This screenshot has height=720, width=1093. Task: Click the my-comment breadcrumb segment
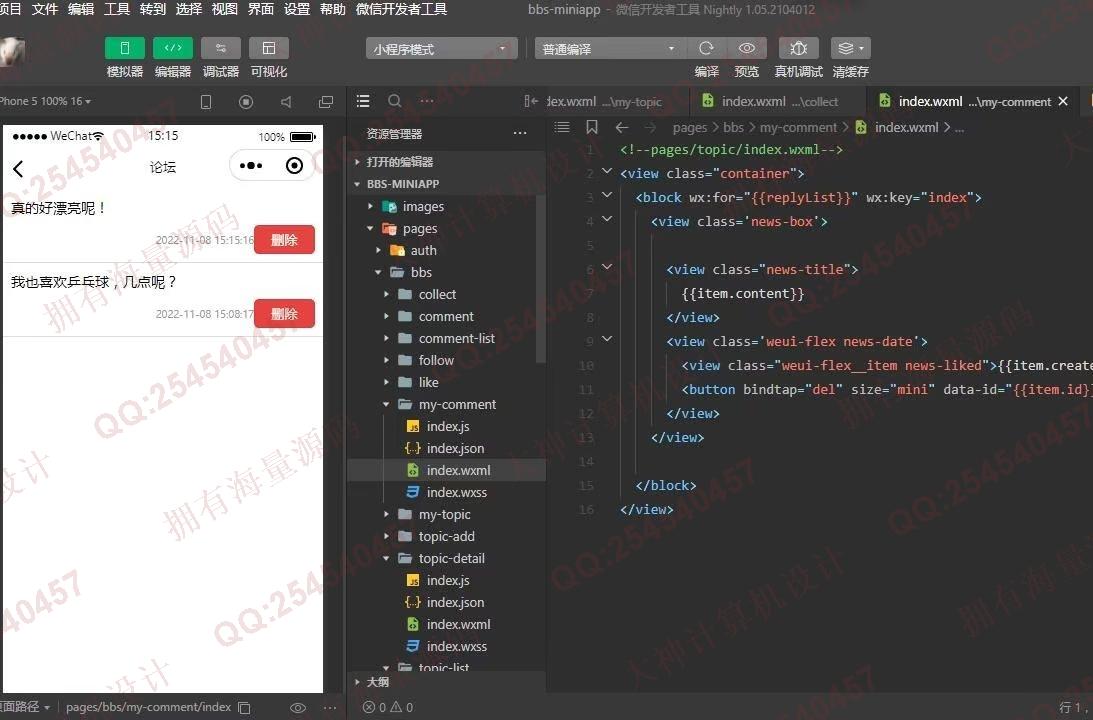click(798, 128)
